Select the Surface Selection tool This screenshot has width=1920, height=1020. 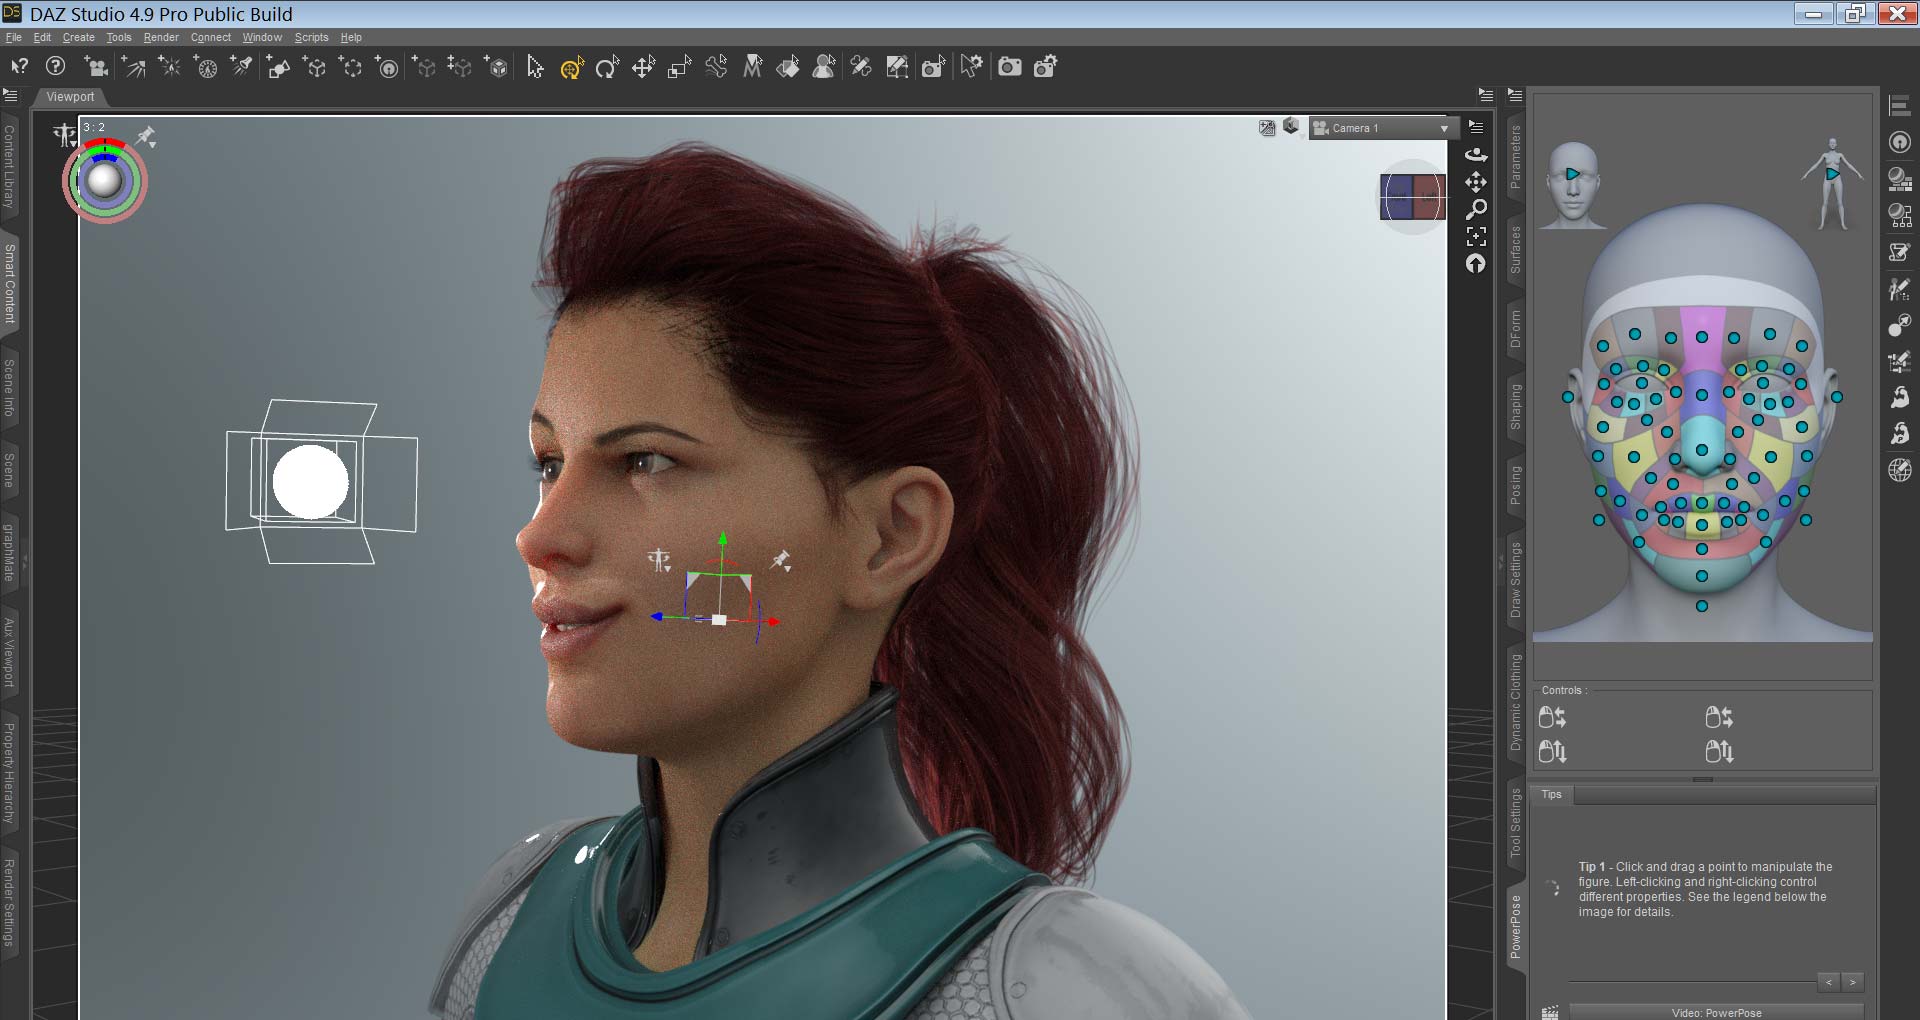pyautogui.click(x=789, y=66)
